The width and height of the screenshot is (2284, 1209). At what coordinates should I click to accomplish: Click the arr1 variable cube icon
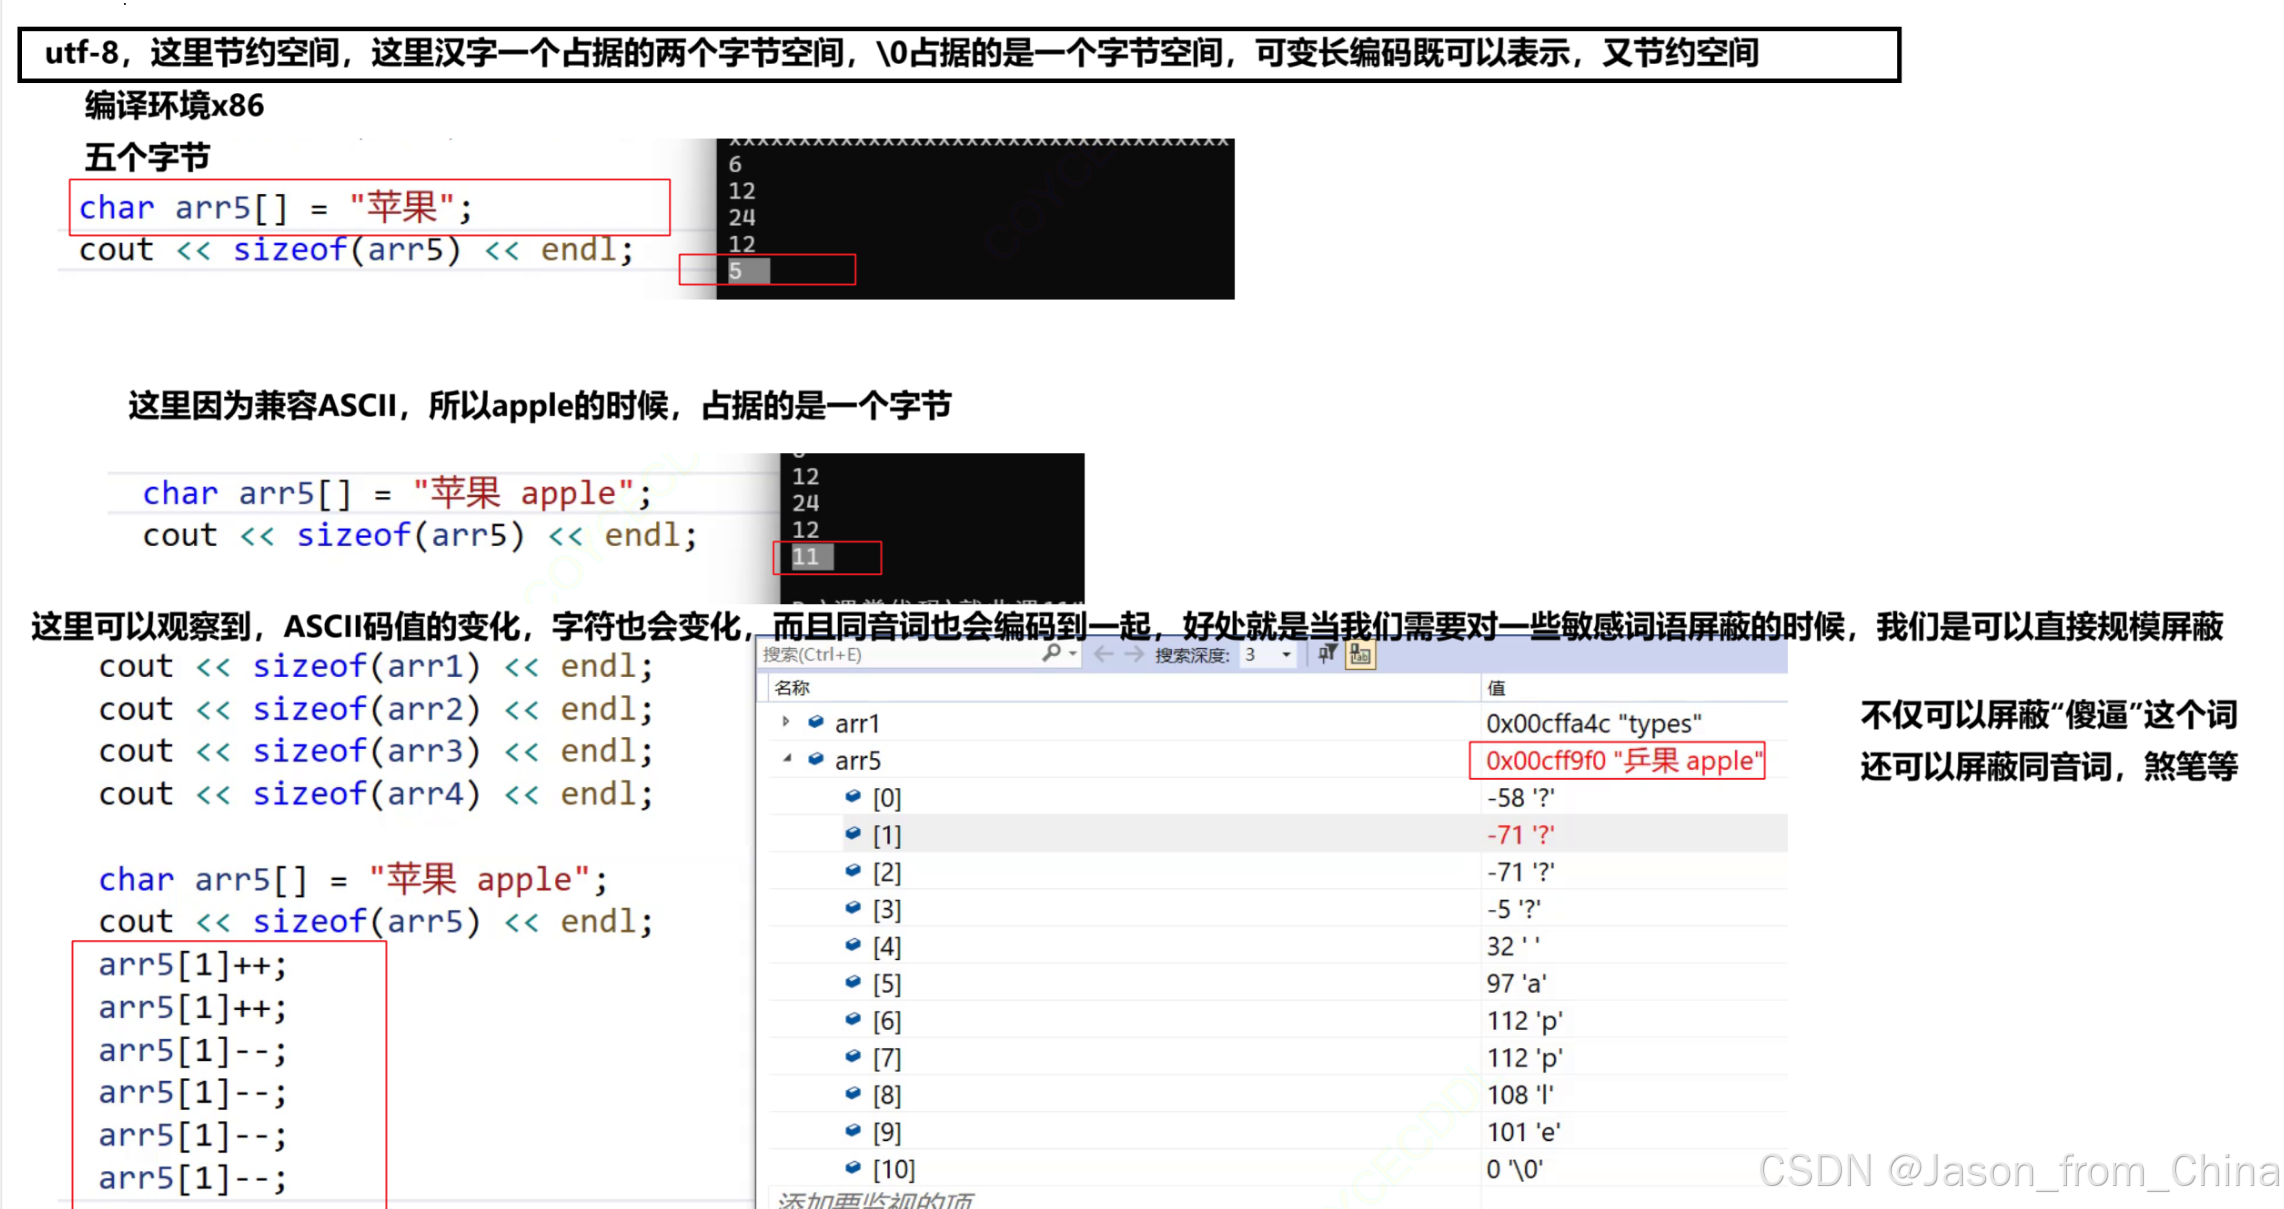point(816,722)
